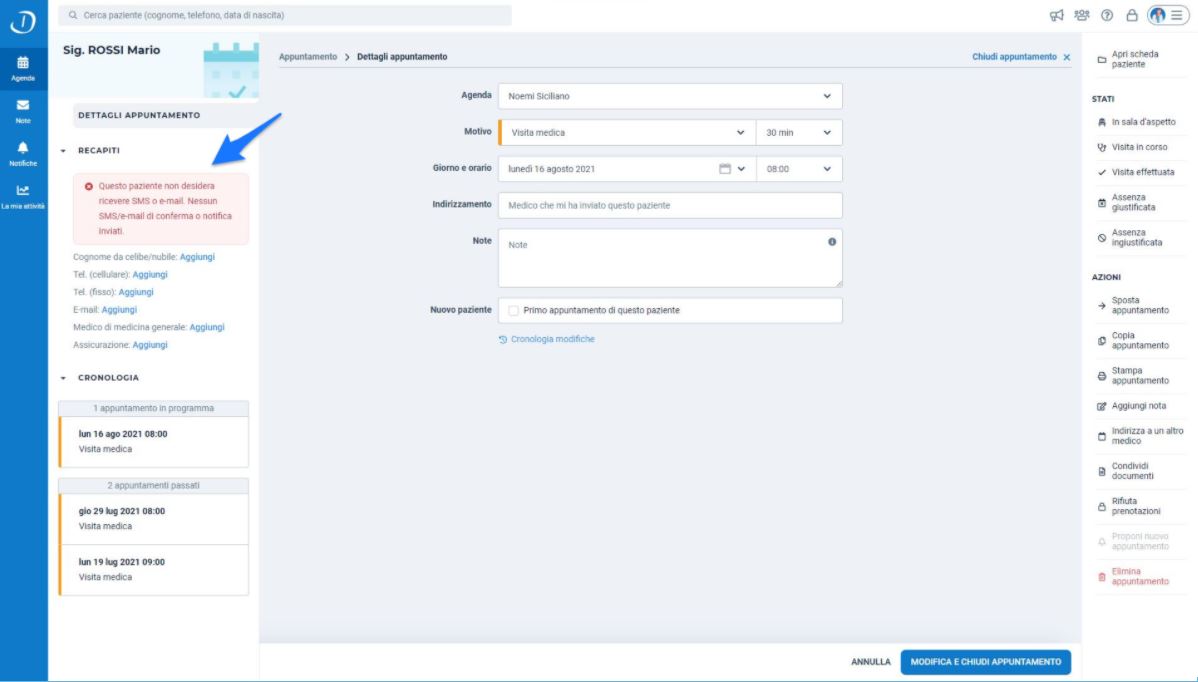Click patient name Sig. ROSSI Mario
Screen dimensions: 1198x682
point(112,50)
